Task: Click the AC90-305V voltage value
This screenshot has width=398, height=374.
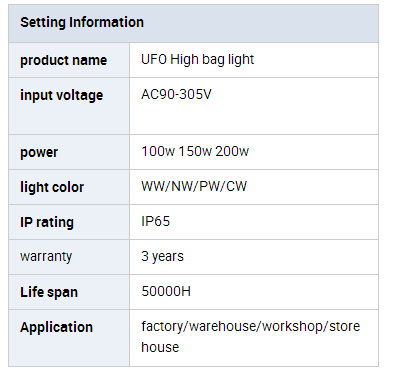Action: [176, 94]
